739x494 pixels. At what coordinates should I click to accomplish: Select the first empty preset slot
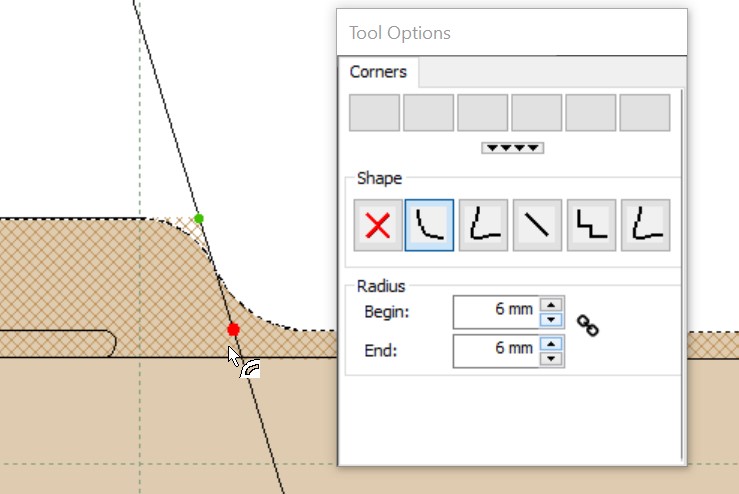[375, 113]
